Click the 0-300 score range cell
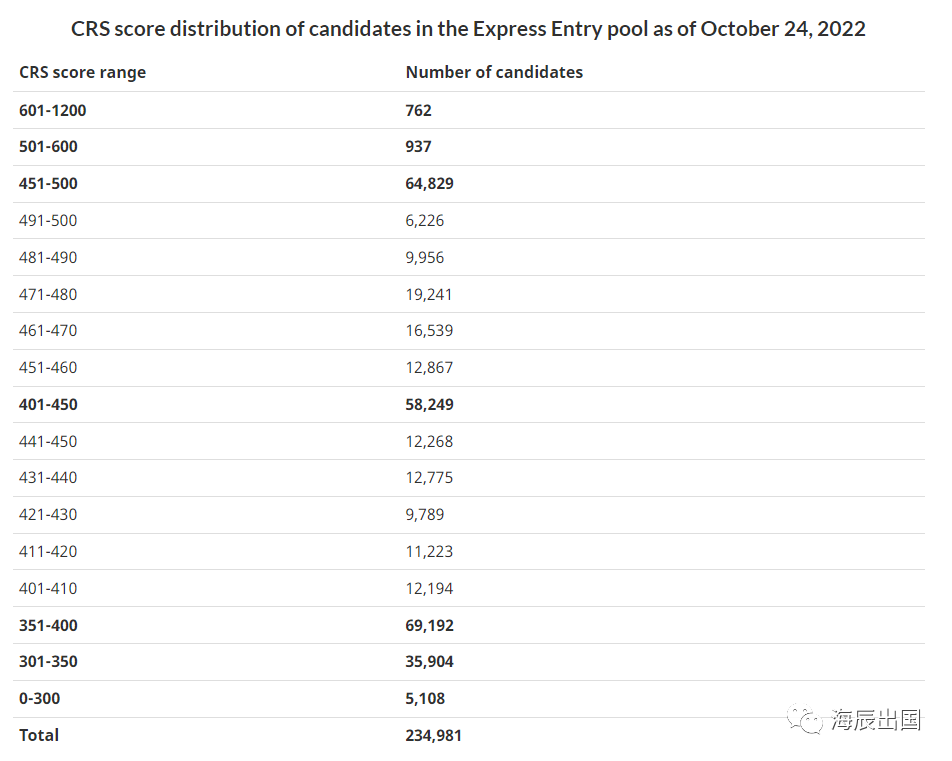Image resolution: width=952 pixels, height=761 pixels. tap(39, 699)
